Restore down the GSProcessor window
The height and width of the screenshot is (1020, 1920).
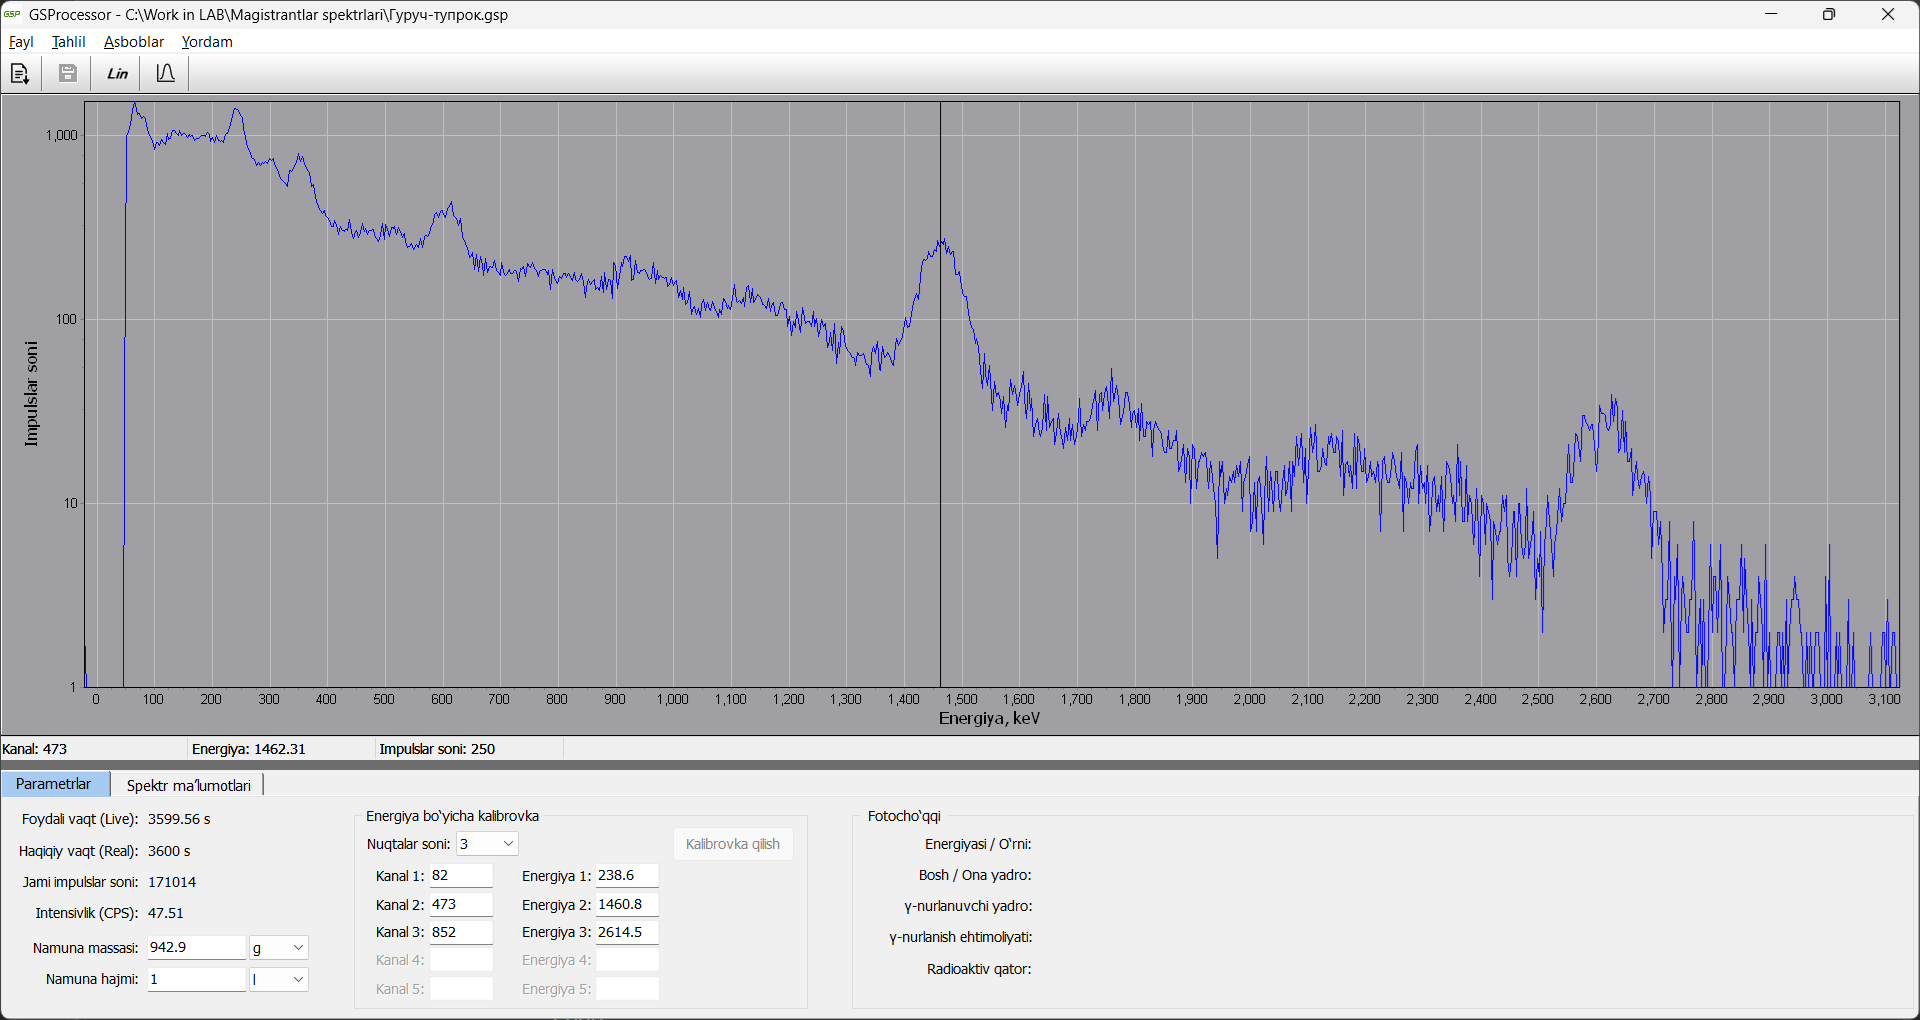coord(1829,14)
